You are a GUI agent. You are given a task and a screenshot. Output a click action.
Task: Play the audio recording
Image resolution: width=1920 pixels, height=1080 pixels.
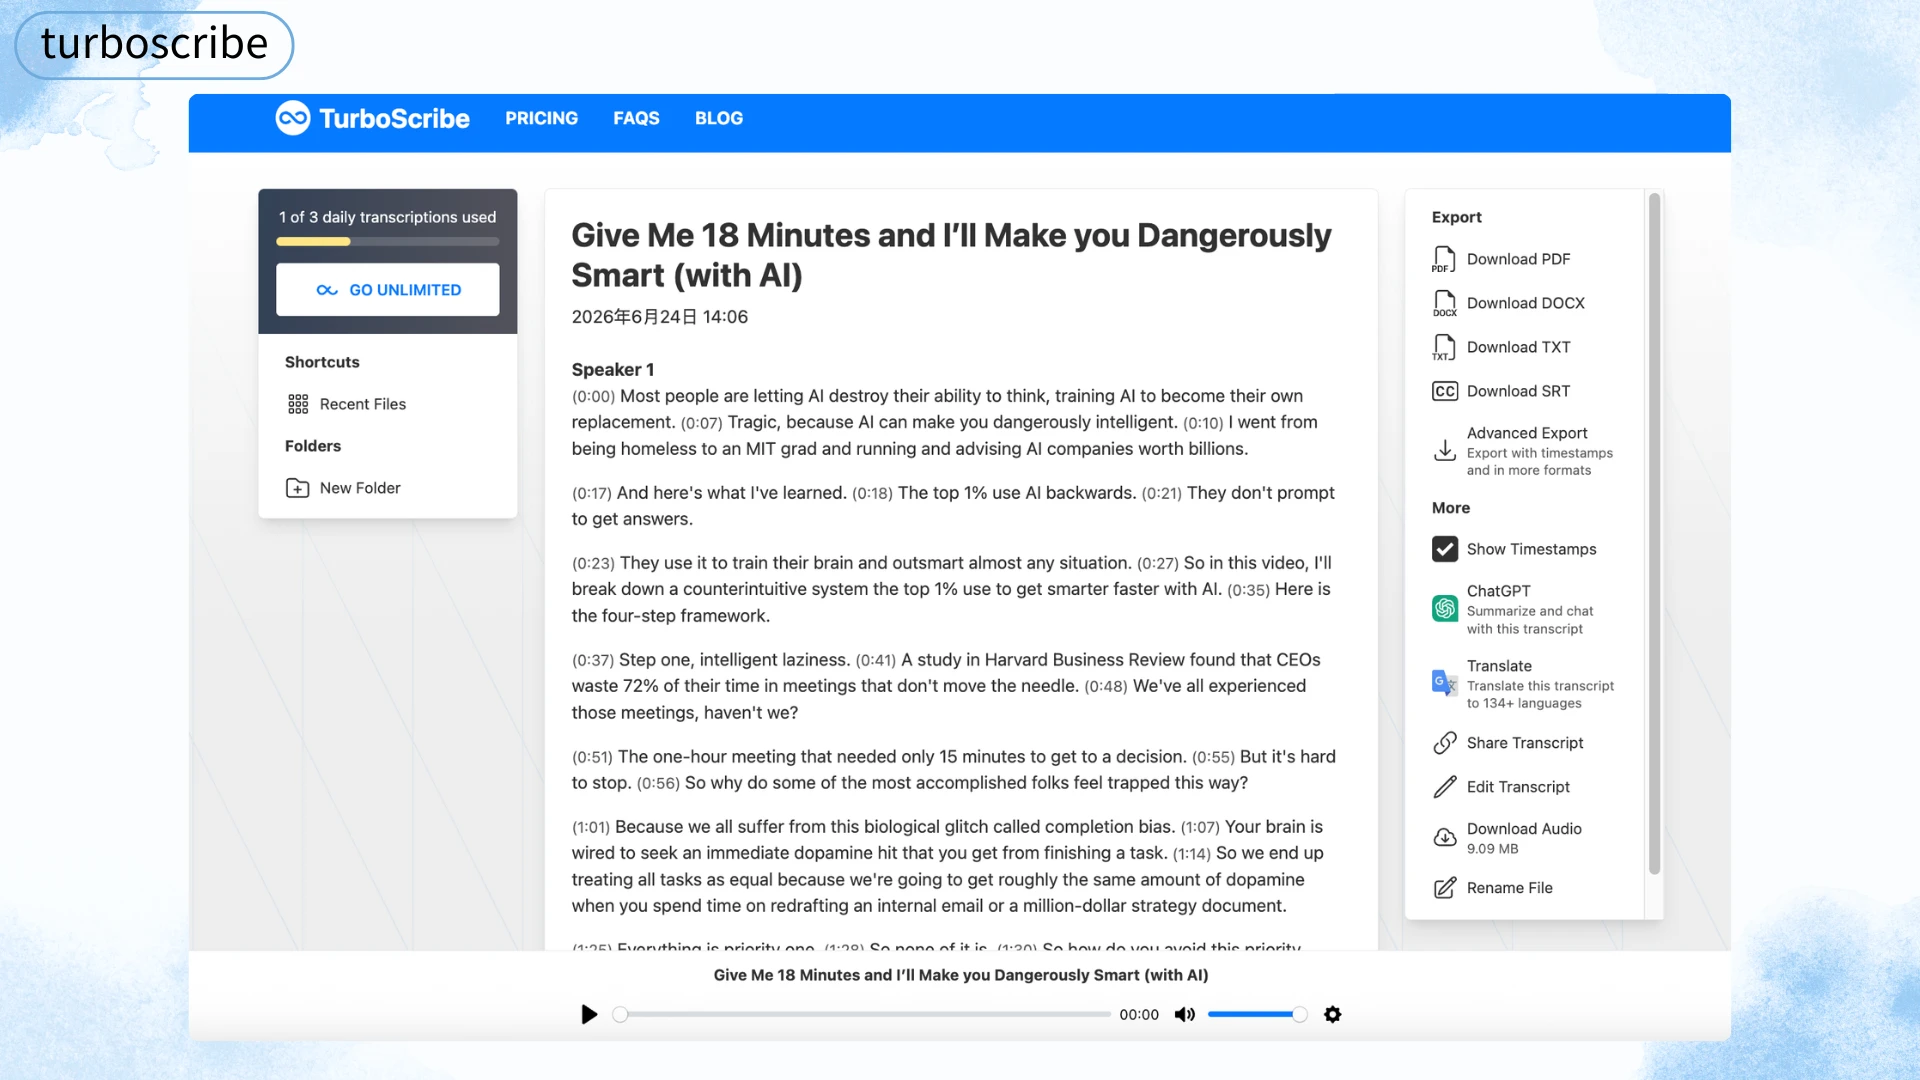[x=589, y=1014]
